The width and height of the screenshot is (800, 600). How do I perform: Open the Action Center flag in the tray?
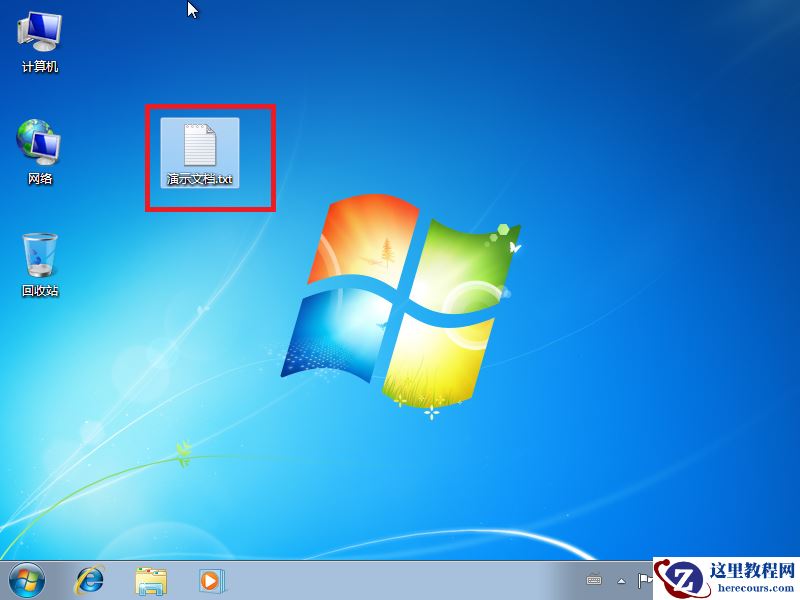click(x=646, y=580)
